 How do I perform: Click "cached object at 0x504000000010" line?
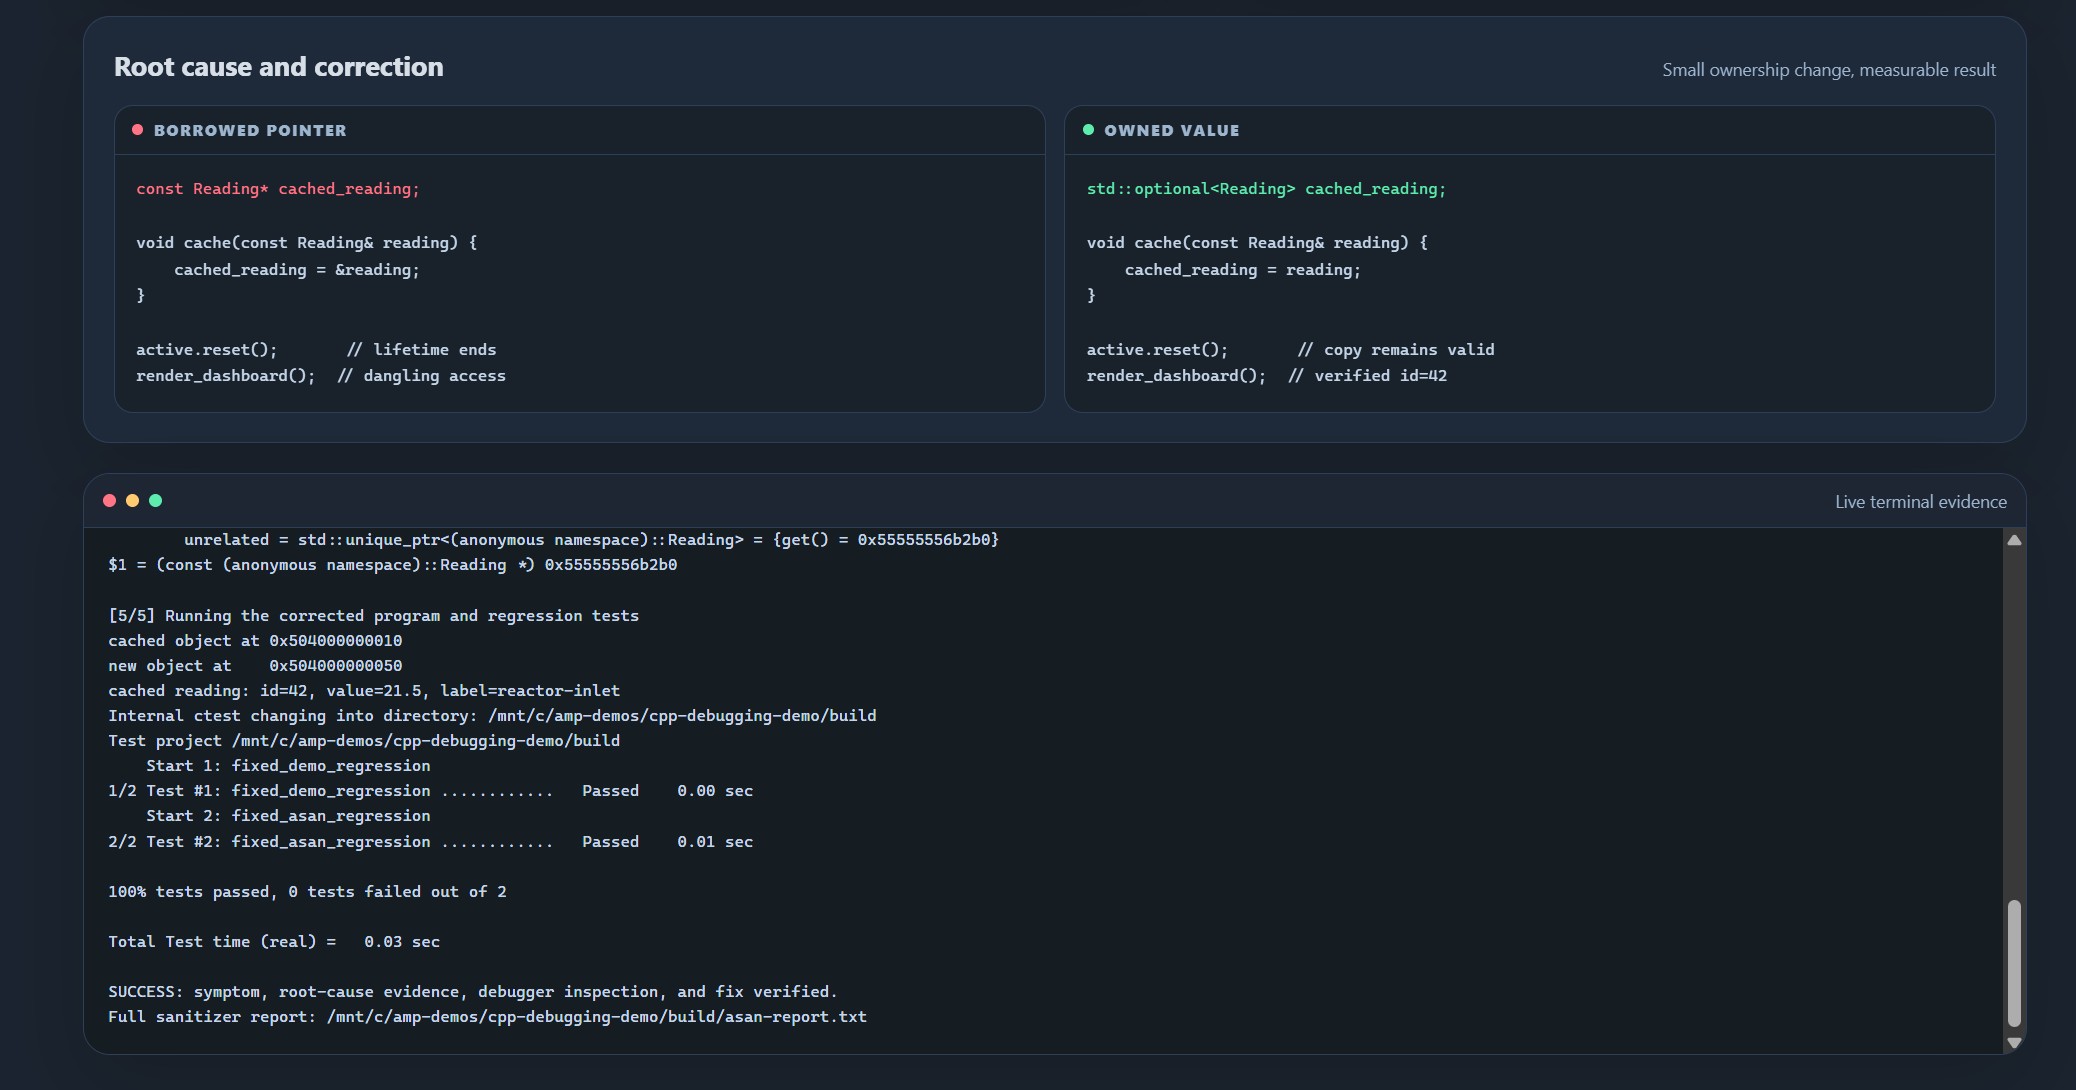[x=255, y=641]
